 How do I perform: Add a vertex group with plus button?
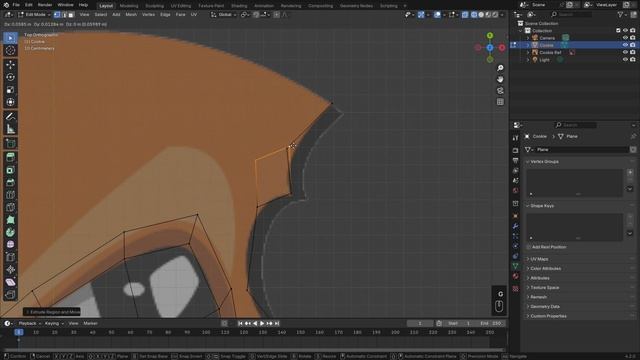(630, 172)
